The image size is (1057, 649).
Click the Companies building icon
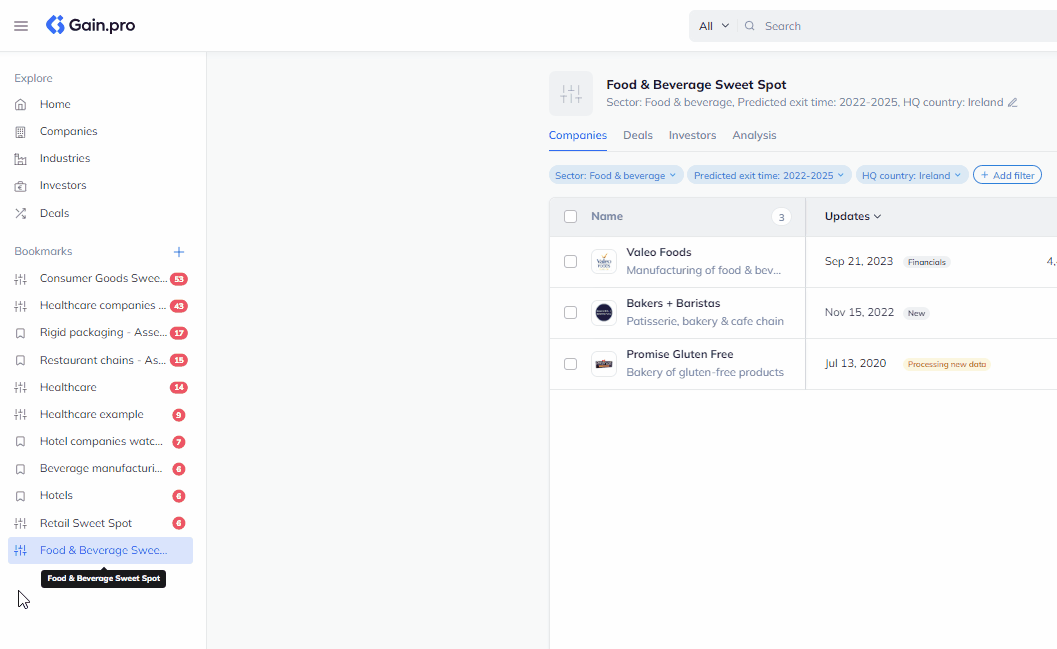20,132
